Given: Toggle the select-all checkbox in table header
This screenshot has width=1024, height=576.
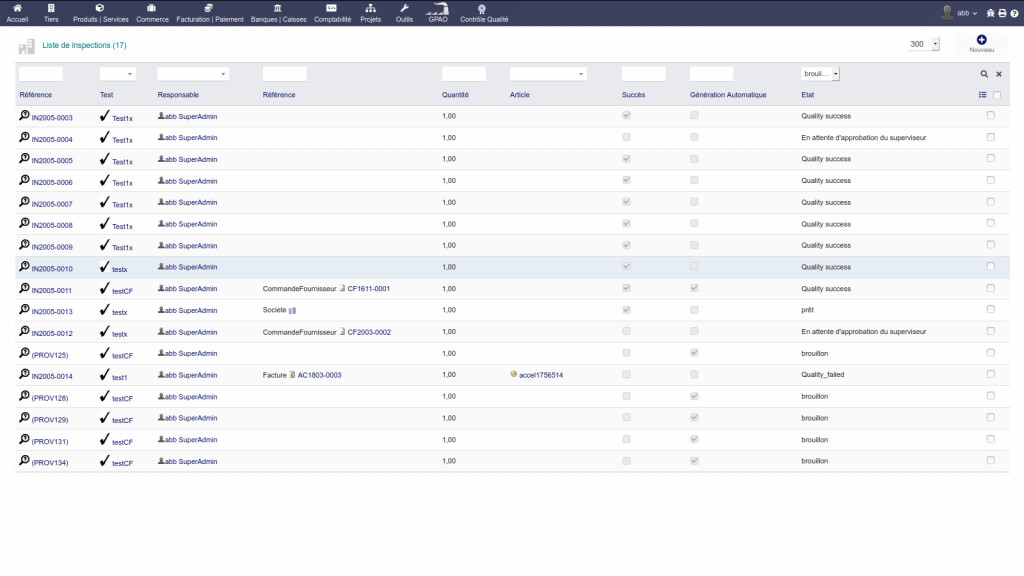Looking at the screenshot, I should 997,95.
